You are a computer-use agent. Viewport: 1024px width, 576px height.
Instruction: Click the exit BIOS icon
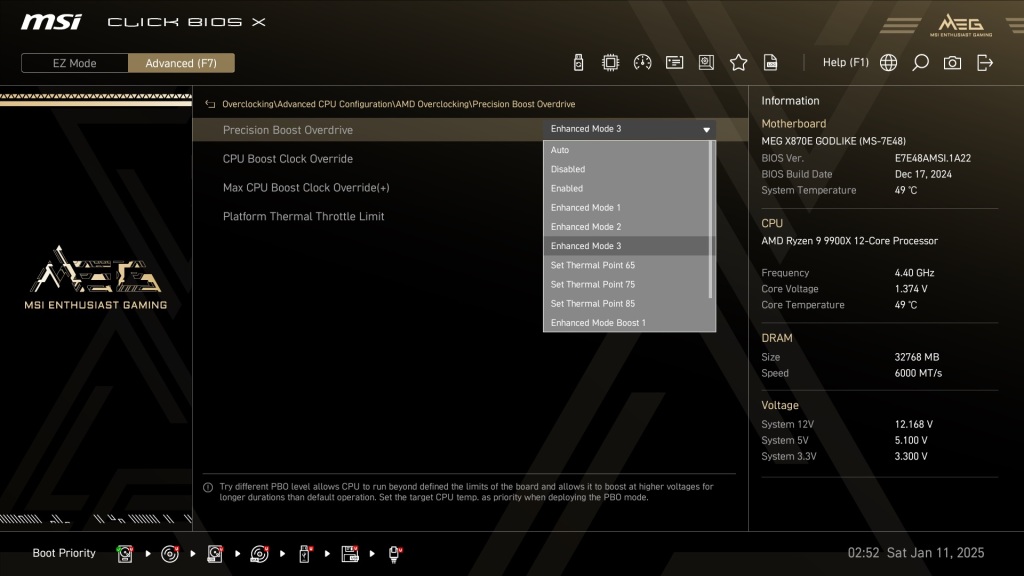tap(985, 63)
